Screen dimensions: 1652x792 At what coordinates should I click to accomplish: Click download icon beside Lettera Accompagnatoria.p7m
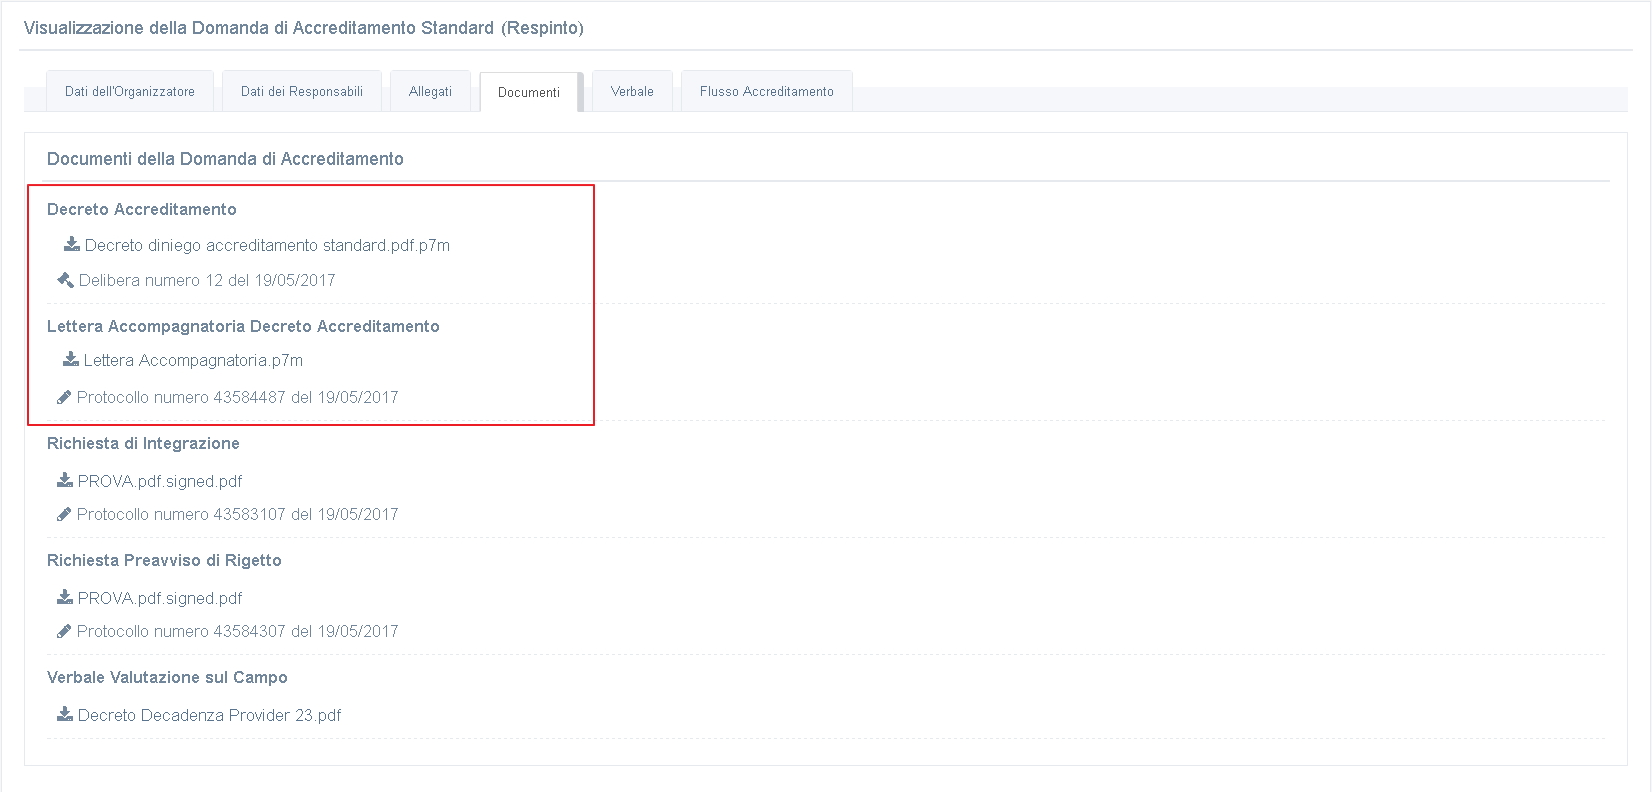(71, 360)
